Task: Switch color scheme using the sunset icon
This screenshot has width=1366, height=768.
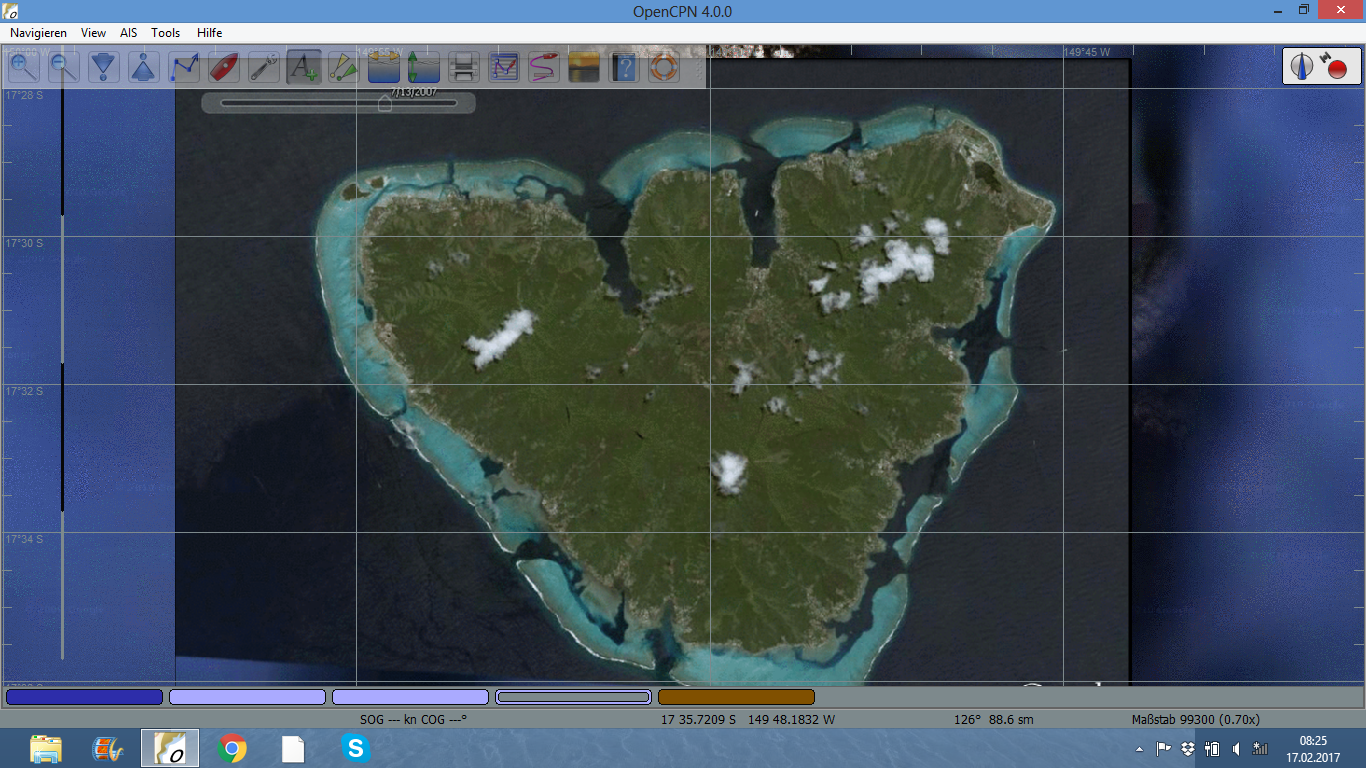Action: [x=583, y=67]
